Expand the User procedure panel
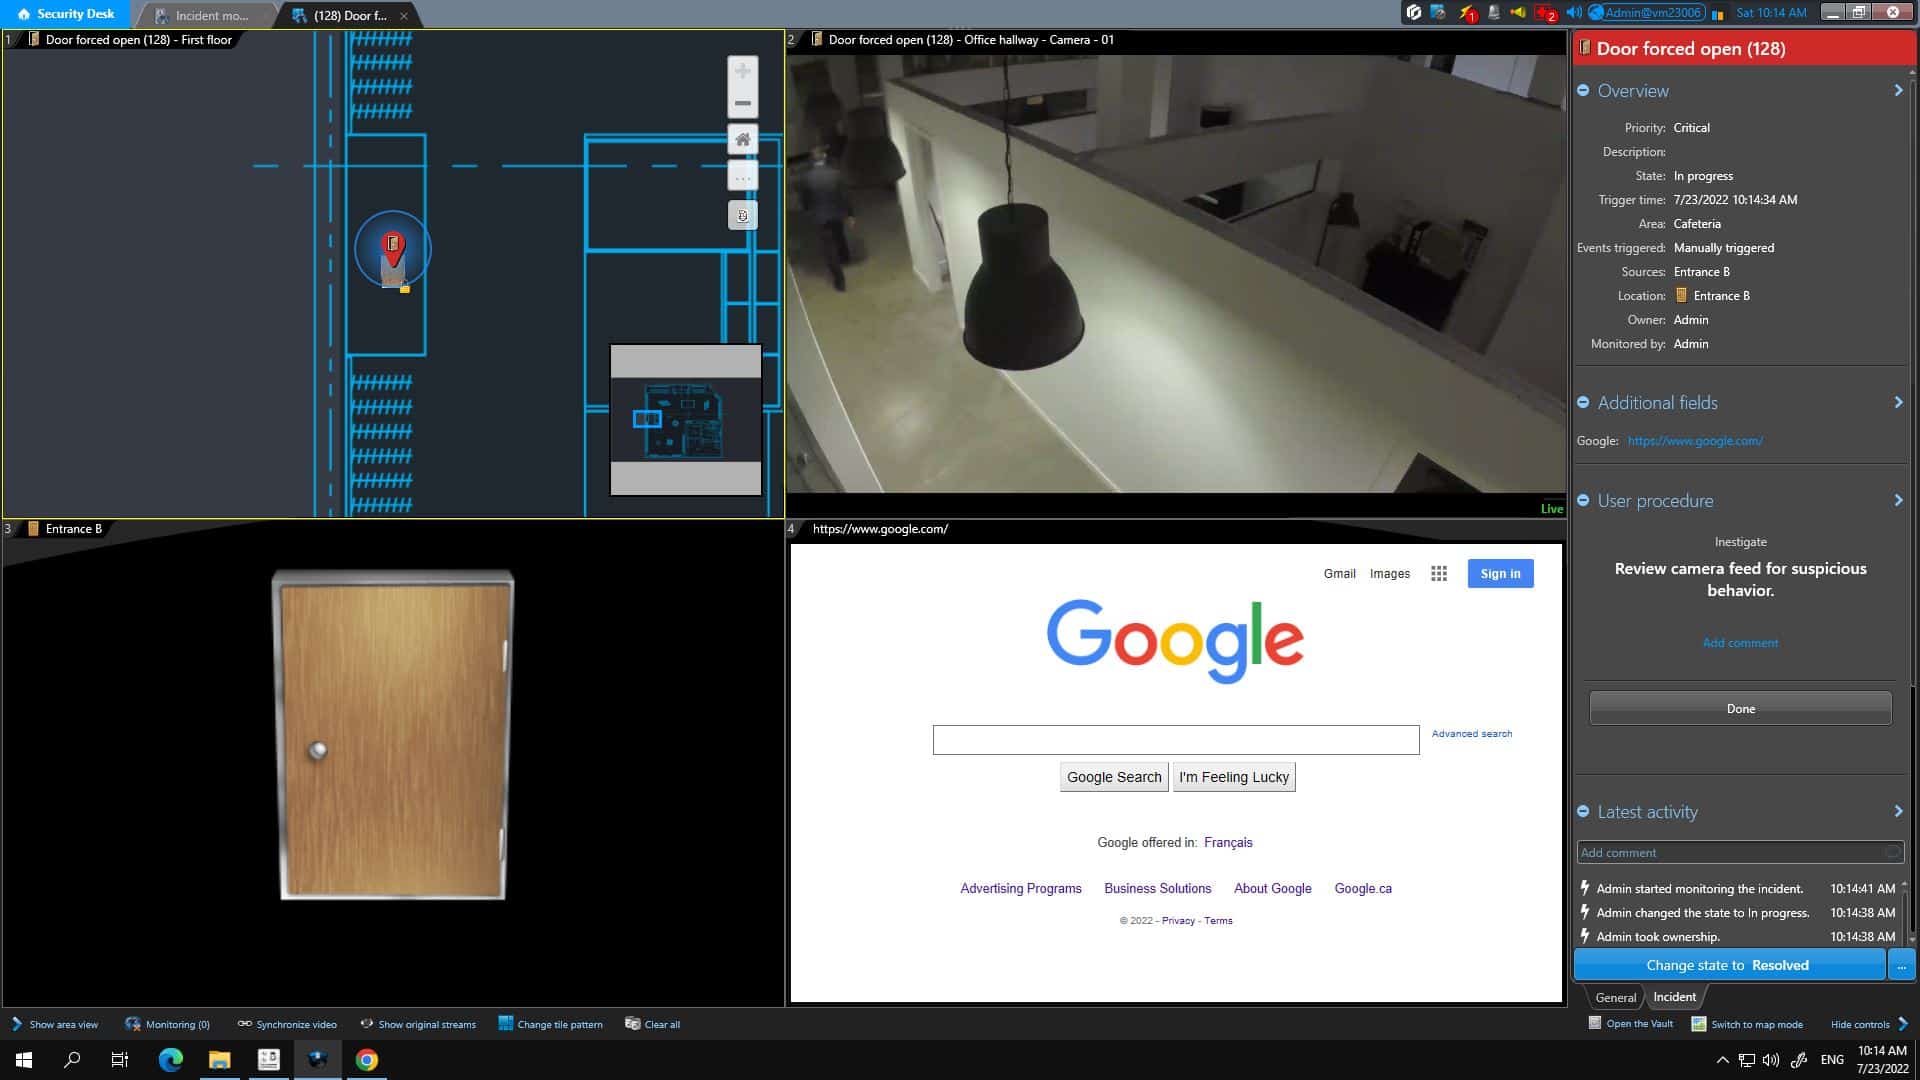Screen dimensions: 1920x1080 click(1898, 500)
